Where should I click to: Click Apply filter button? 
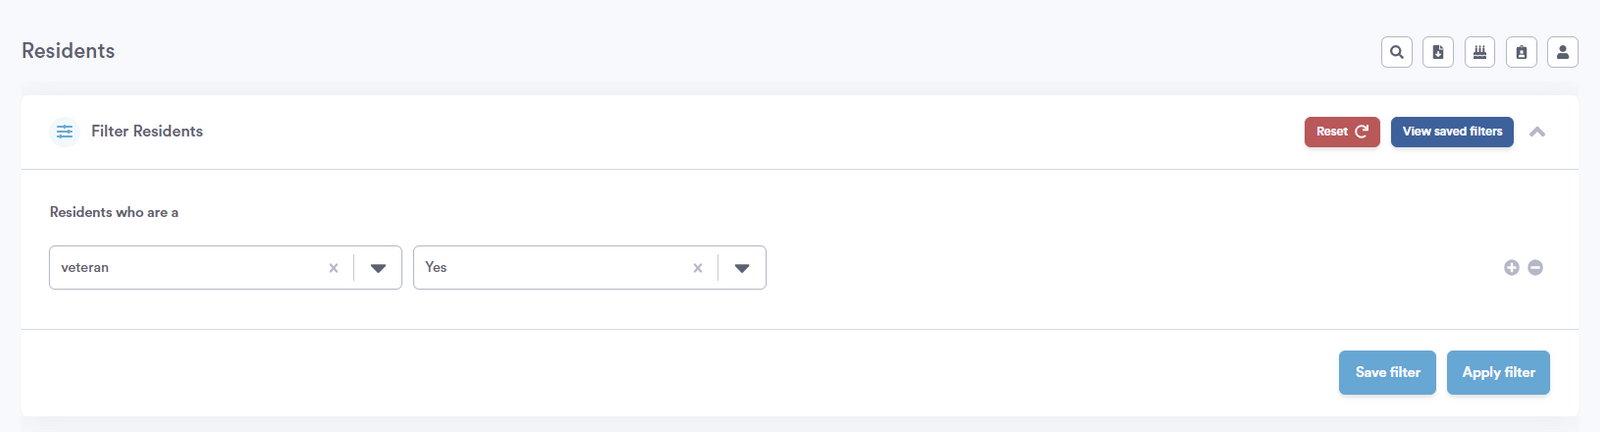click(x=1498, y=372)
